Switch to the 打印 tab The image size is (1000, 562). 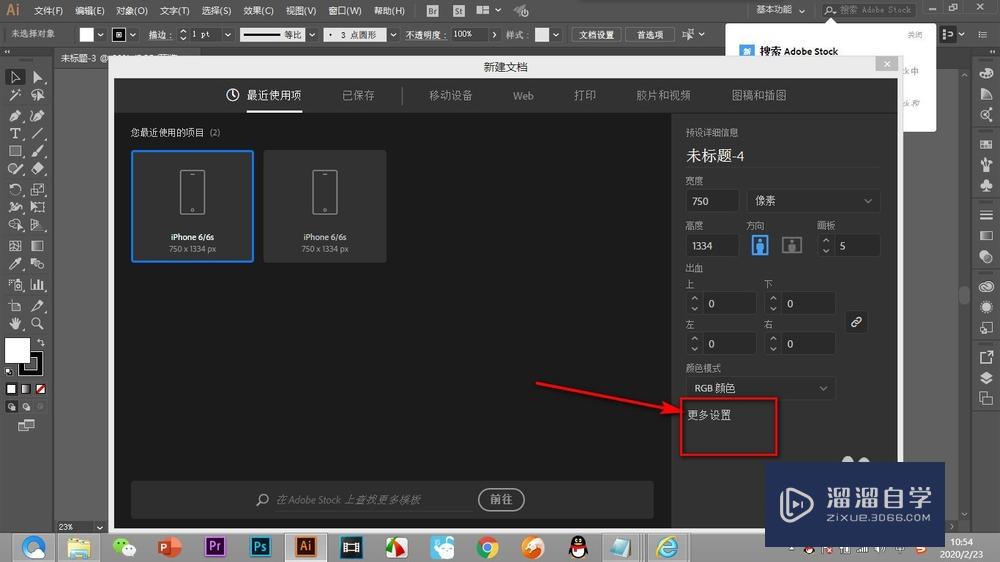tap(585, 96)
